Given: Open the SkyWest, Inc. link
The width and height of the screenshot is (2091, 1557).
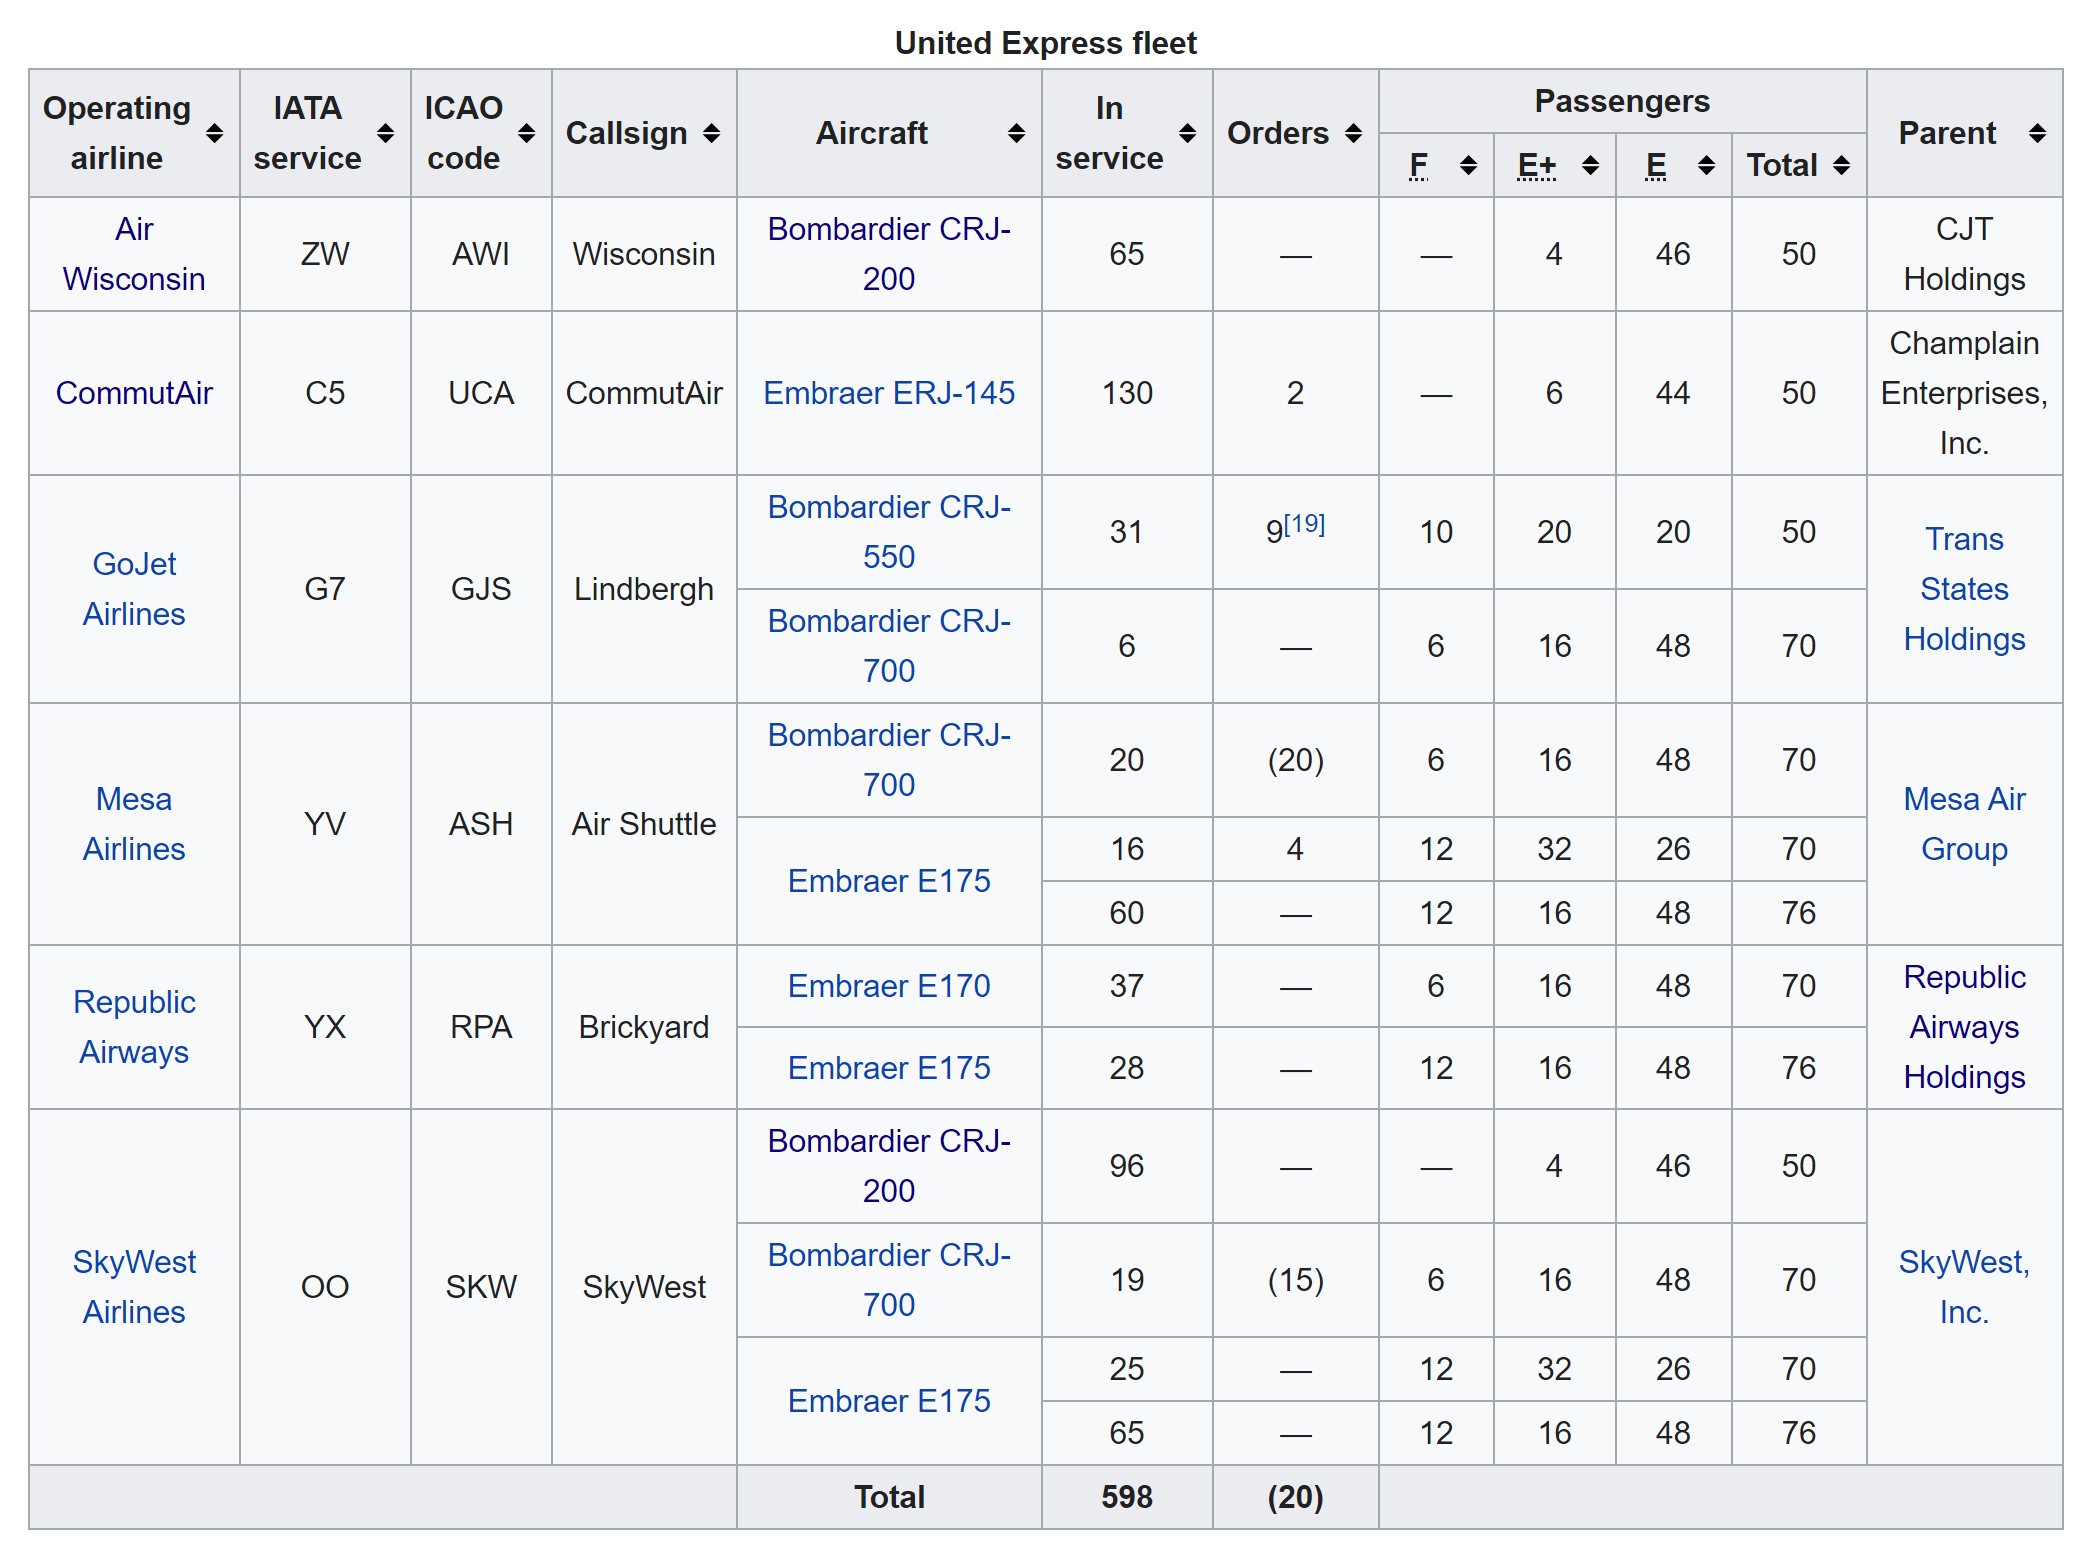Looking at the screenshot, I should 1964,1287.
